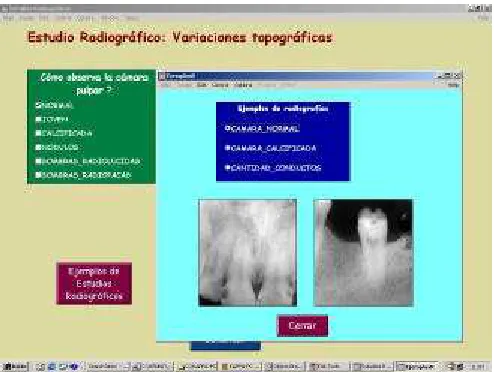The height and width of the screenshot is (372, 494).
Task: Click Ejemplos de radiografías heading text
Action: click(282, 109)
